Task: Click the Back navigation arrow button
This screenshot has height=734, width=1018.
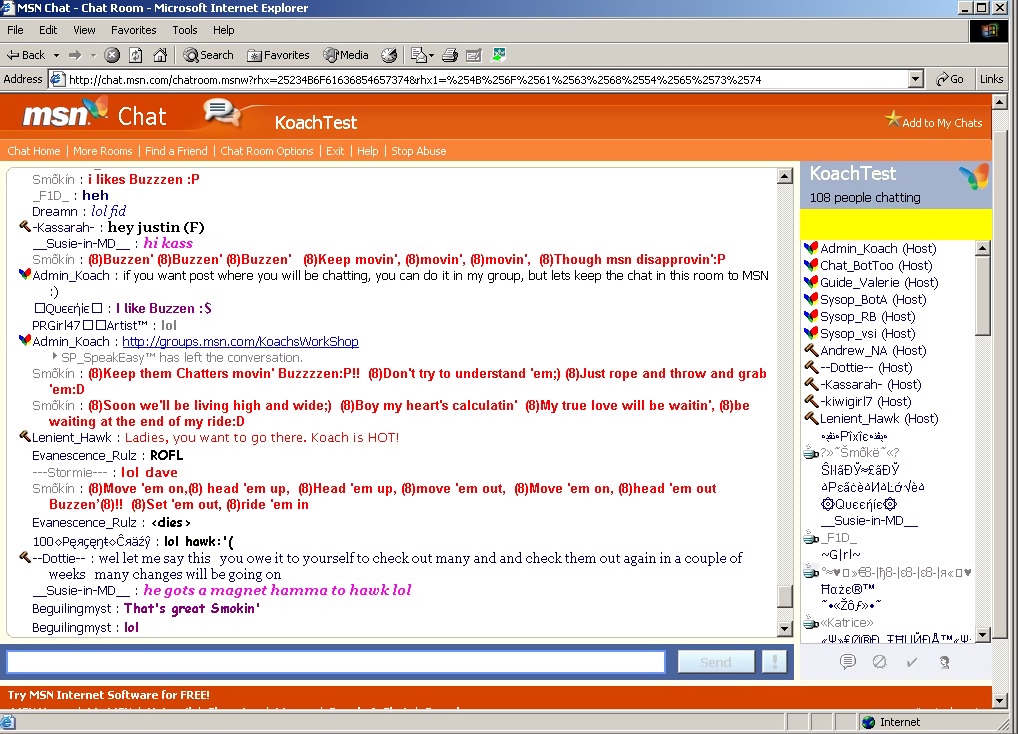Action: (x=26, y=55)
